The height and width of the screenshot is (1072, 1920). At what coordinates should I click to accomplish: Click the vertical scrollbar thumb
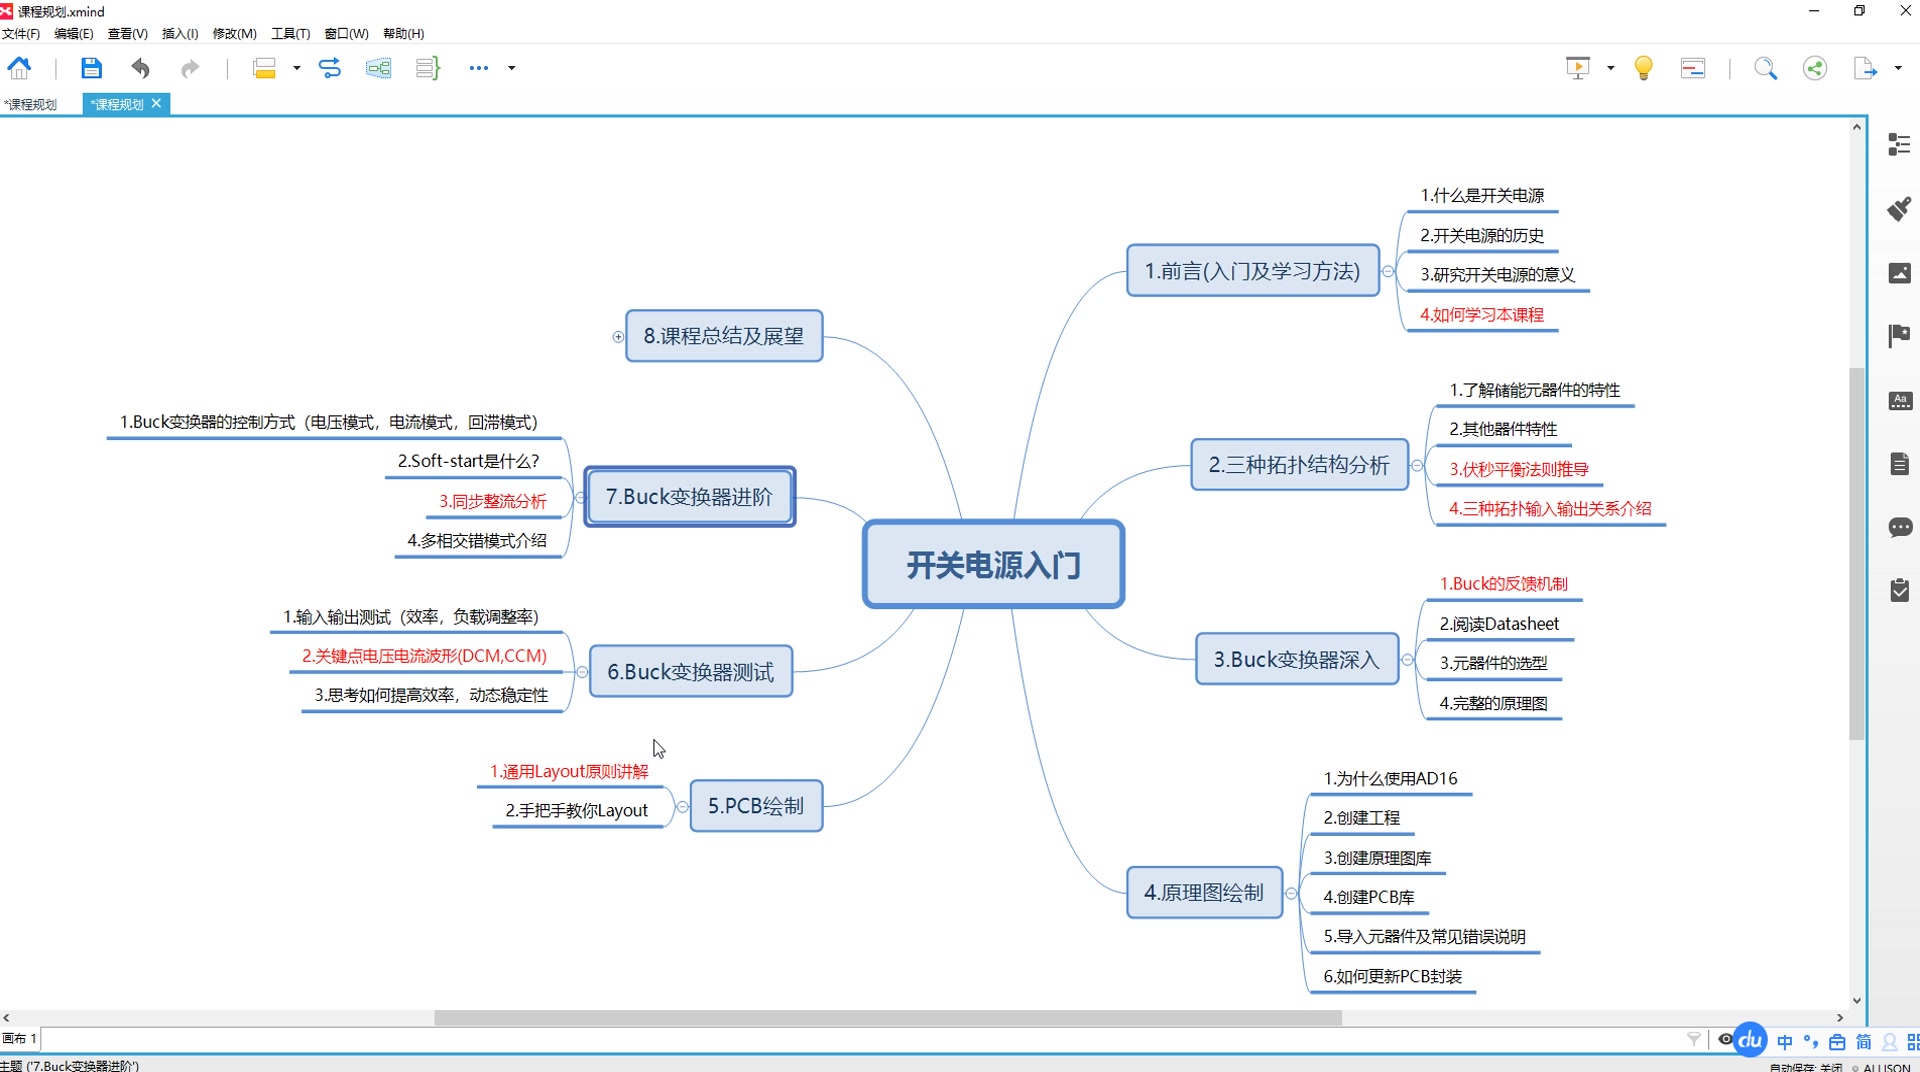point(1857,554)
